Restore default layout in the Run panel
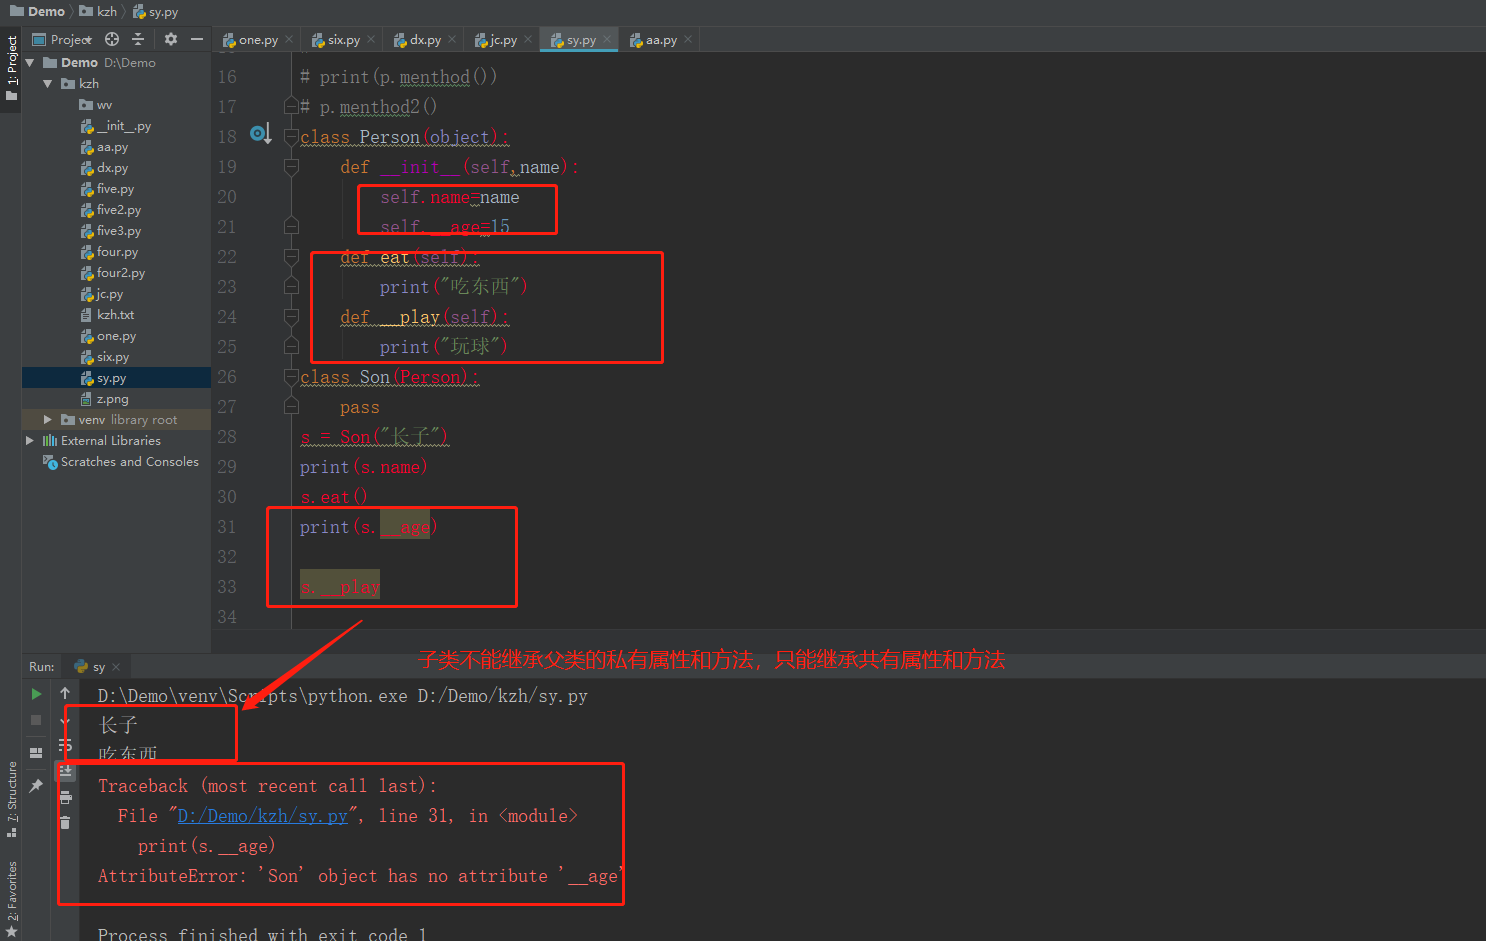The image size is (1486, 941). point(36,752)
